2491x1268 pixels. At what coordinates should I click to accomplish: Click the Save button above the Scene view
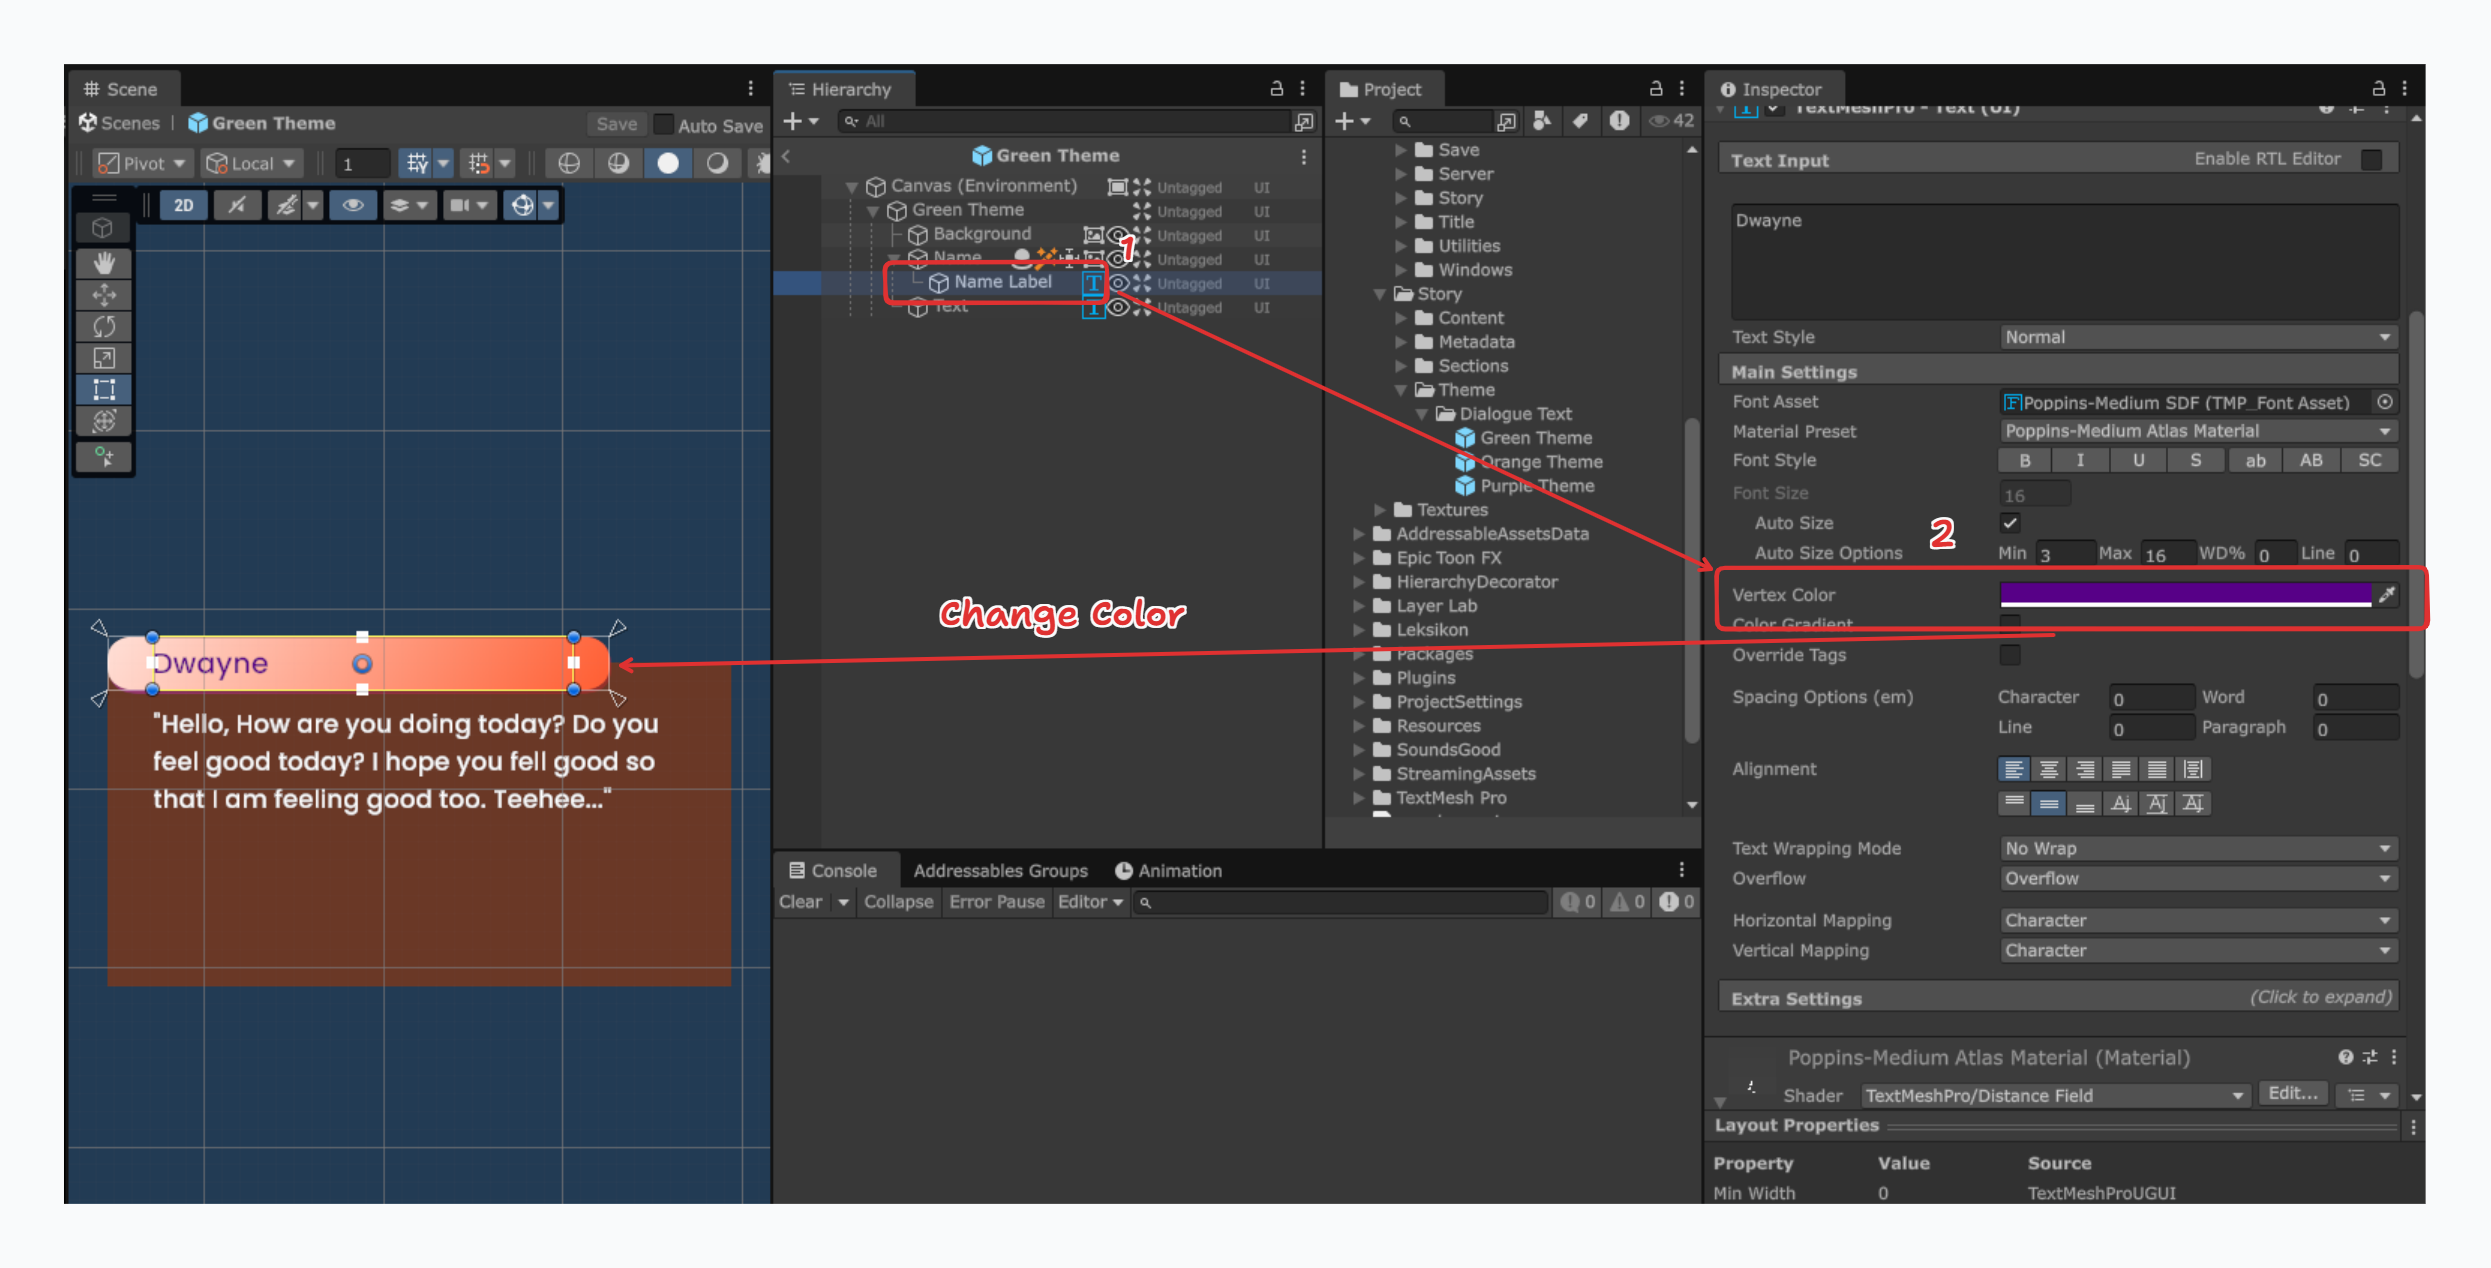coord(616,124)
